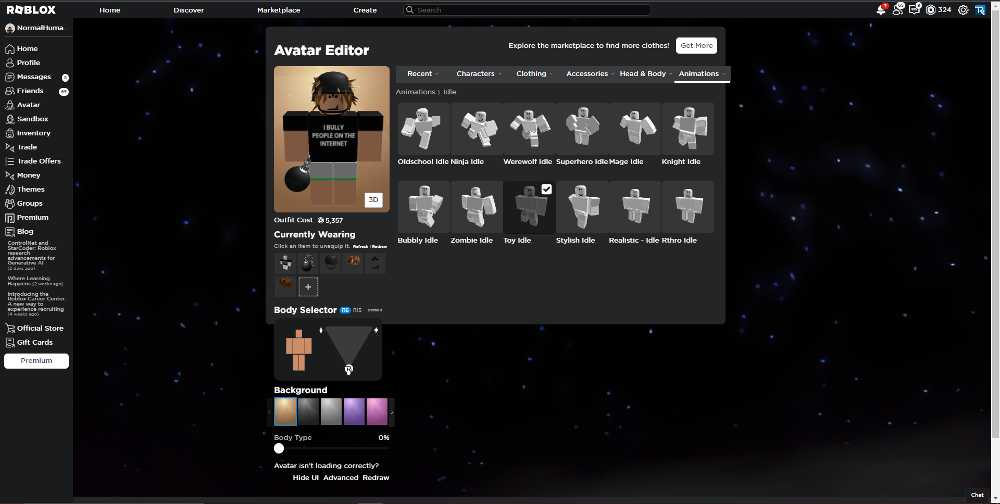Open the top-bar chat messages icon
The height and width of the screenshot is (504, 1000).
click(x=915, y=9)
